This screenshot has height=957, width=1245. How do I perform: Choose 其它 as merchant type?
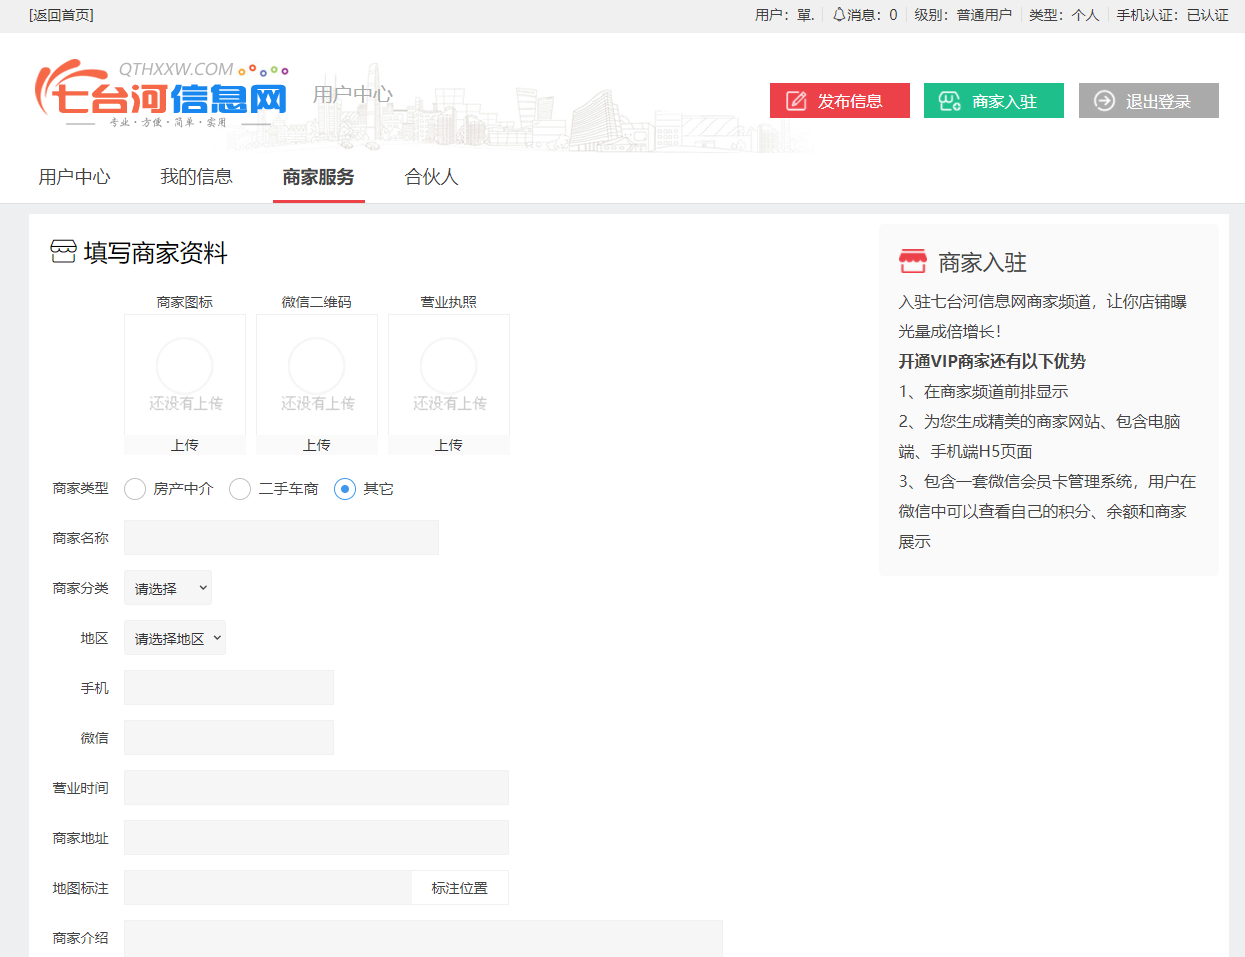pos(345,489)
